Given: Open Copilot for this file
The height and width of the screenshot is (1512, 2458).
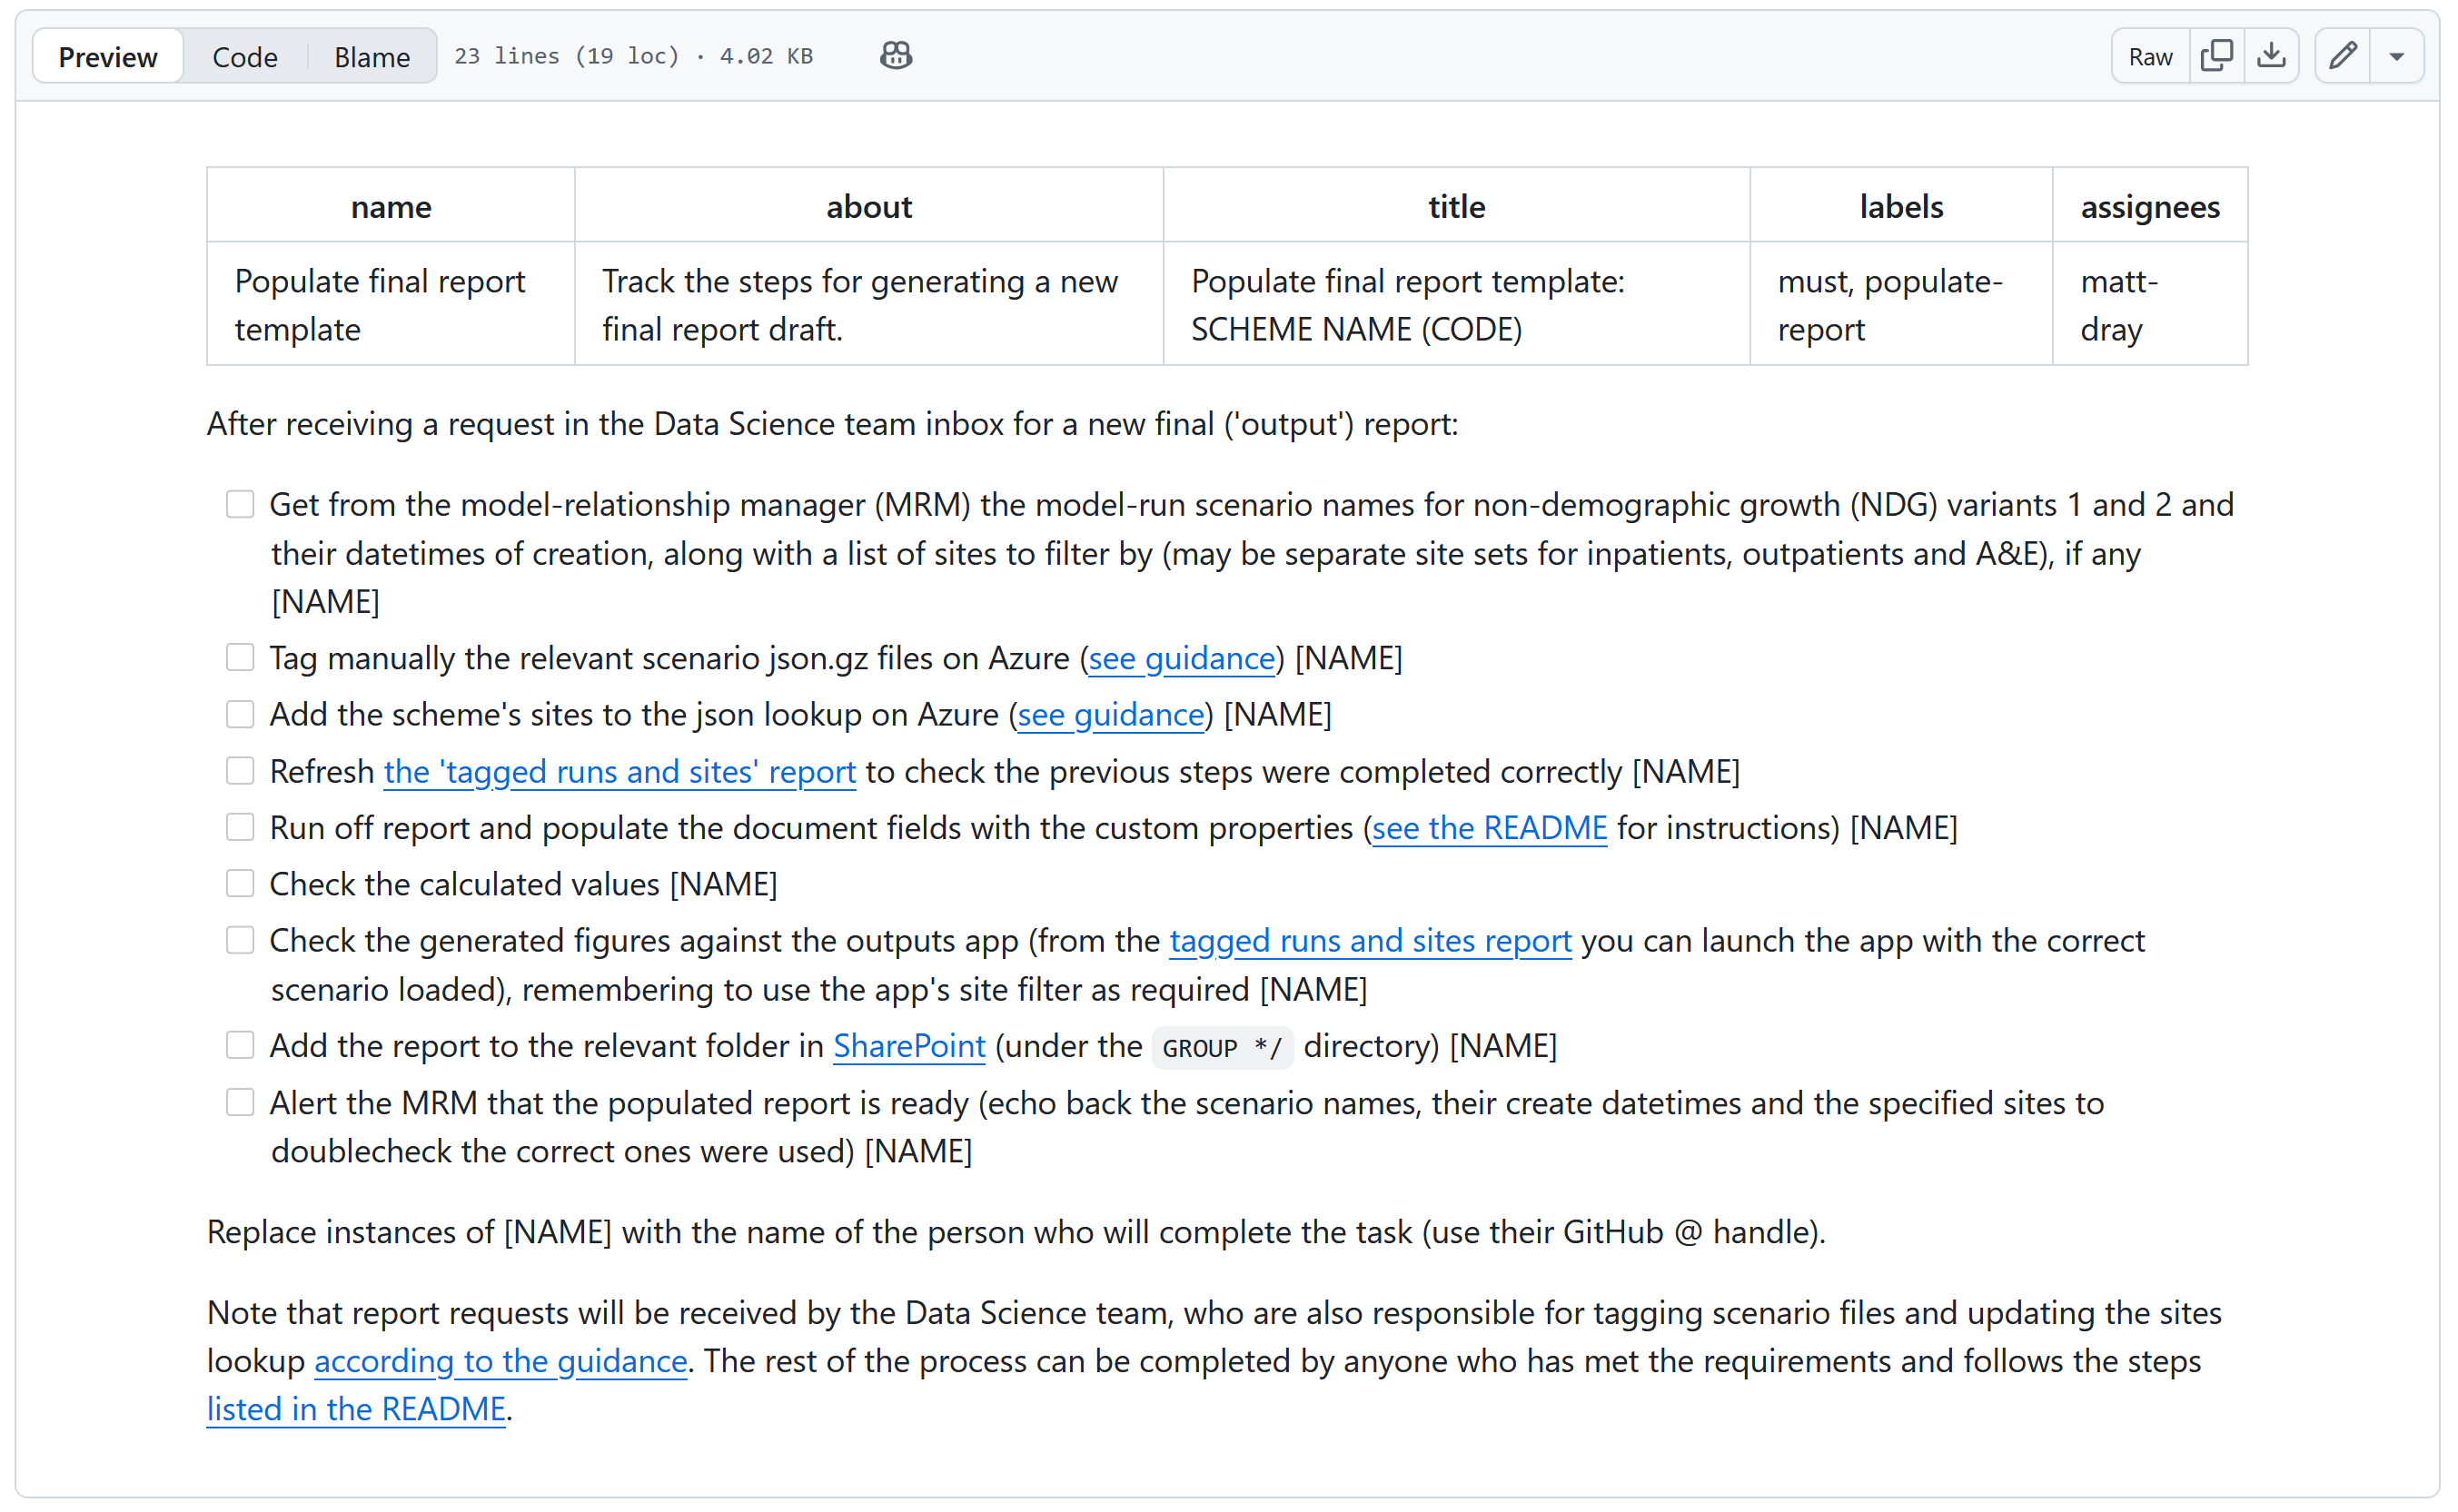Looking at the screenshot, I should pos(895,55).
